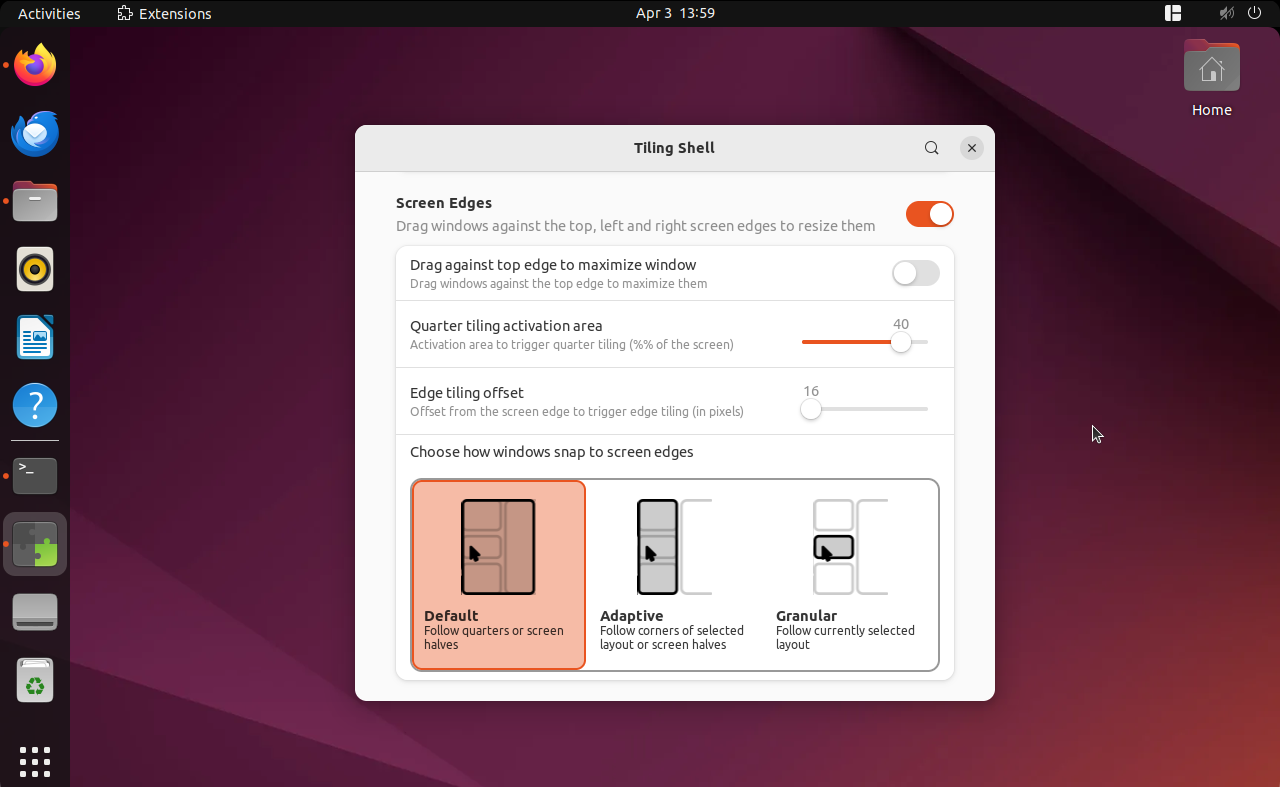1280x787 pixels.
Task: Click the Quarter tiling activation area slider
Action: (865, 342)
